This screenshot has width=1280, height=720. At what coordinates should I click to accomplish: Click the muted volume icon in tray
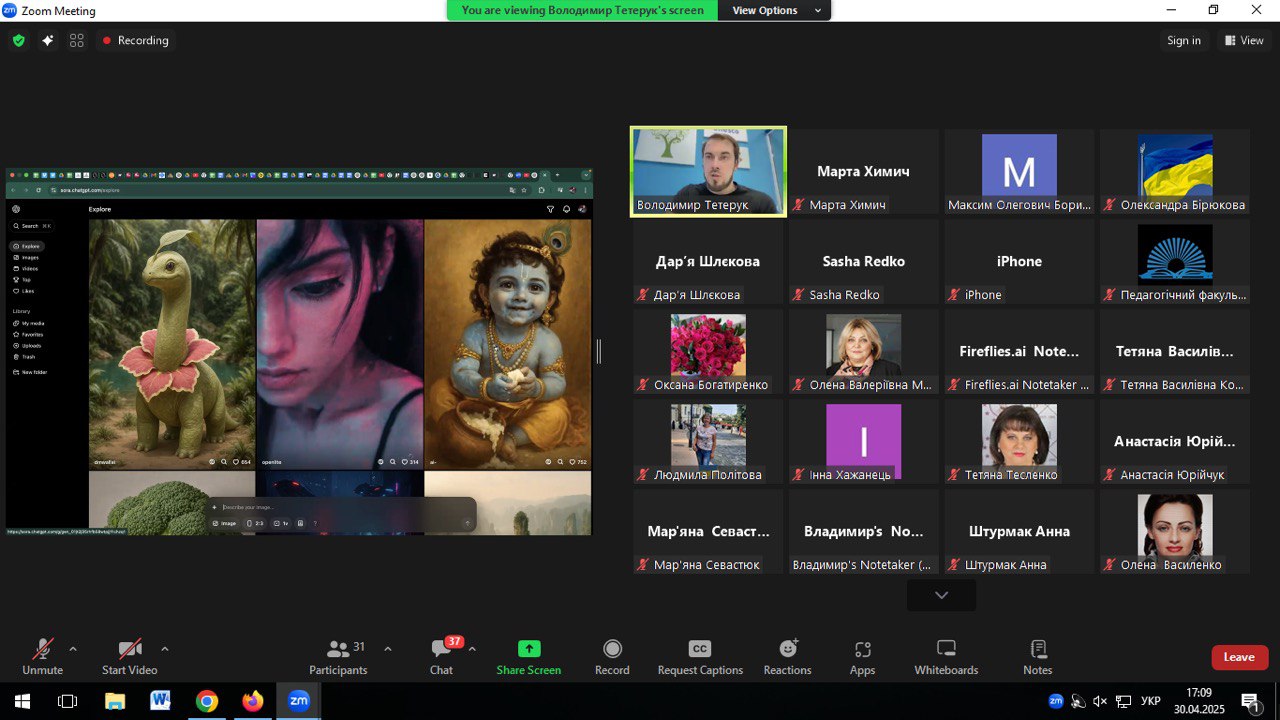coord(1100,701)
